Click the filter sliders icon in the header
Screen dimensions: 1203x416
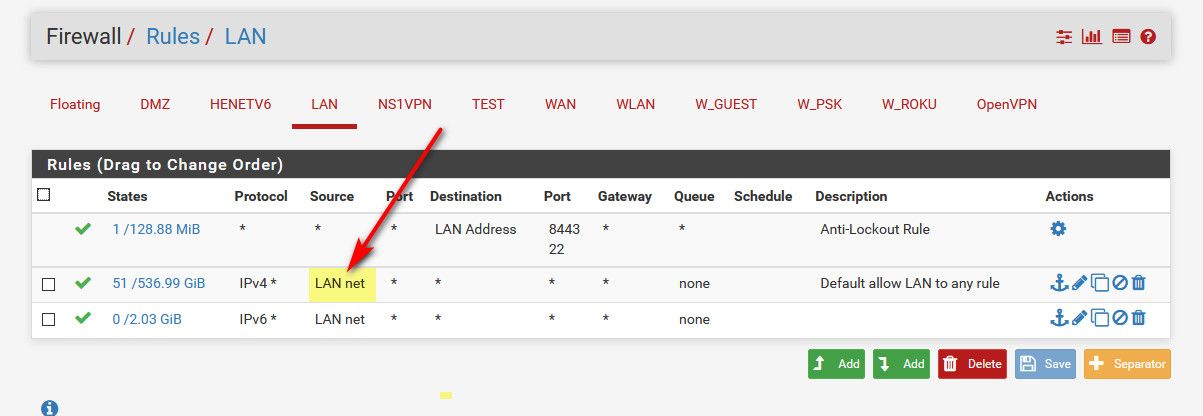point(1064,37)
